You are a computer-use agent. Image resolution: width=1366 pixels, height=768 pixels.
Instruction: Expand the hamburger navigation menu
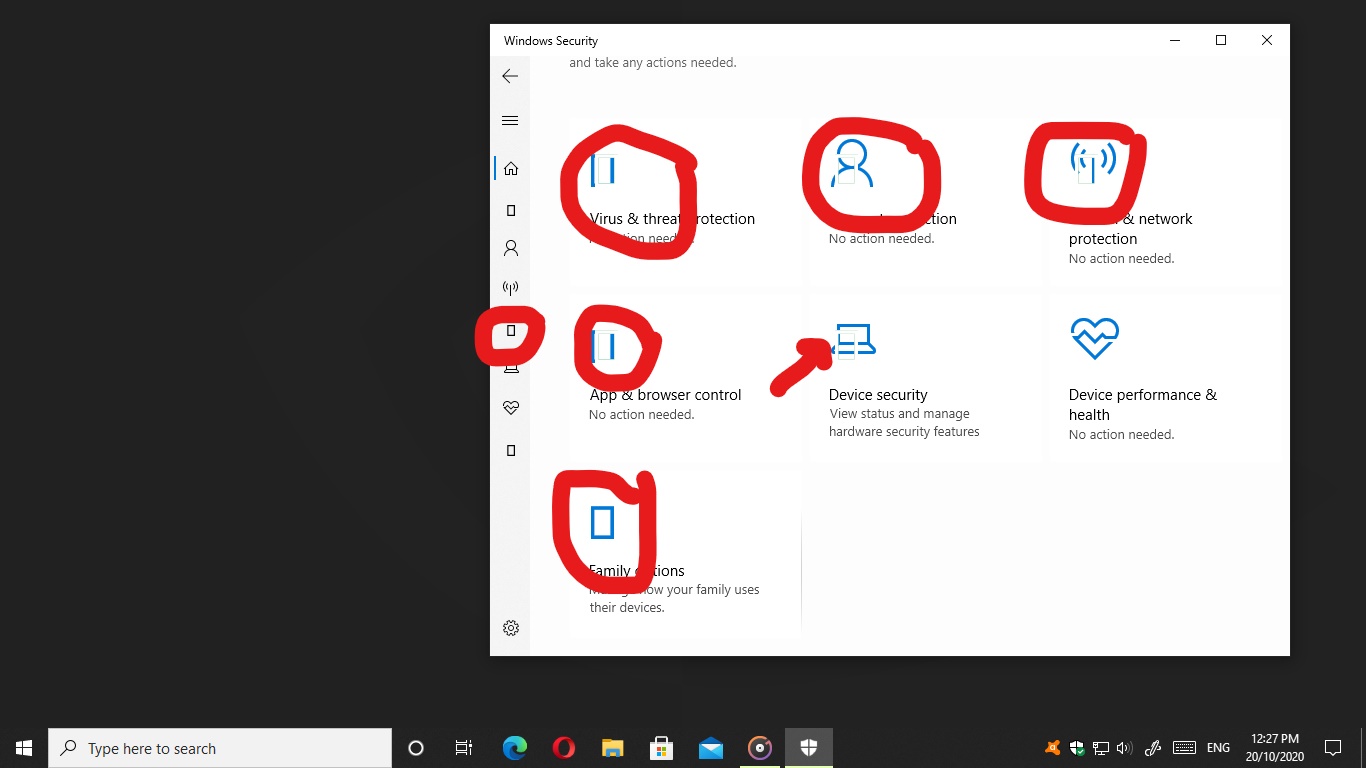tap(510, 120)
